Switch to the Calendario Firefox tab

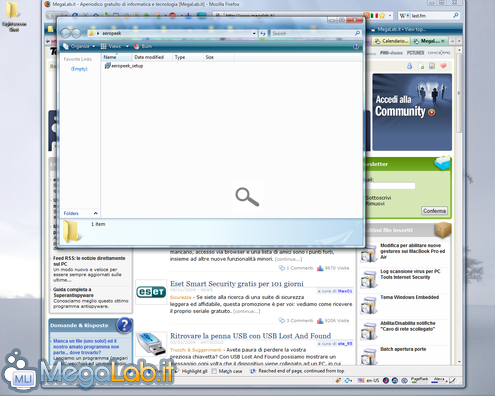[391, 41]
